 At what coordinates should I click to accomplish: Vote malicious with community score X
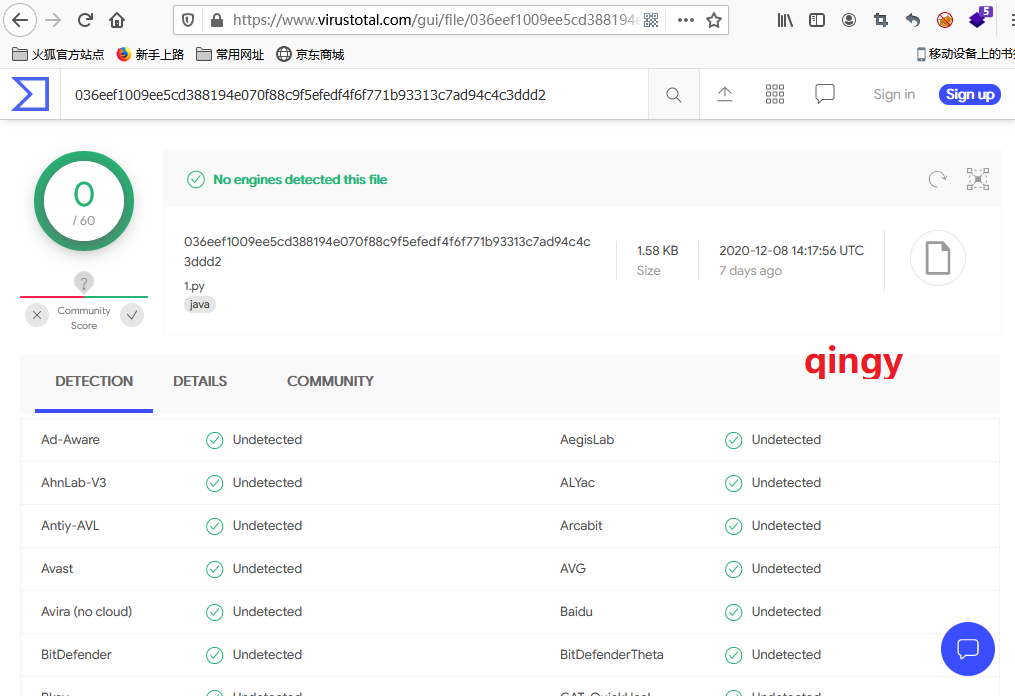coord(37,316)
